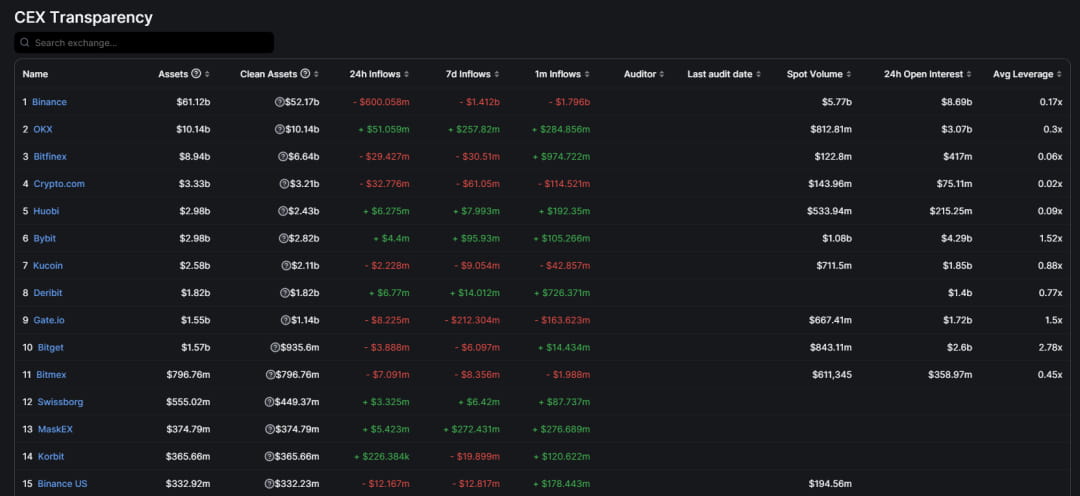
Task: Click info icon beside Bitget $935.6m clean assets
Action: [x=275, y=347]
